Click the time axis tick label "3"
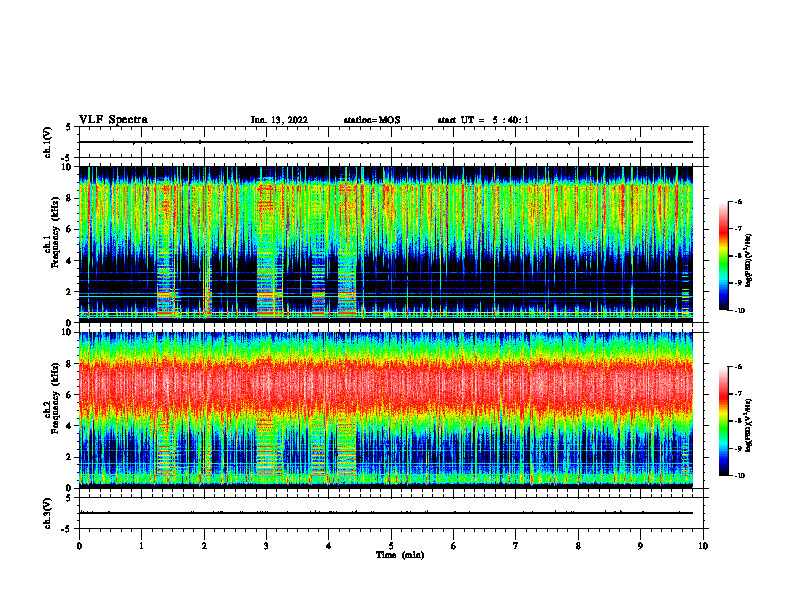Screen dimensions: 792x612 click(x=266, y=546)
